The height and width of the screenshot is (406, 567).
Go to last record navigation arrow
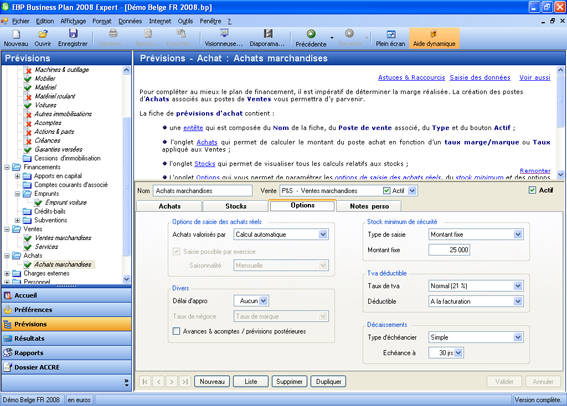(185, 381)
